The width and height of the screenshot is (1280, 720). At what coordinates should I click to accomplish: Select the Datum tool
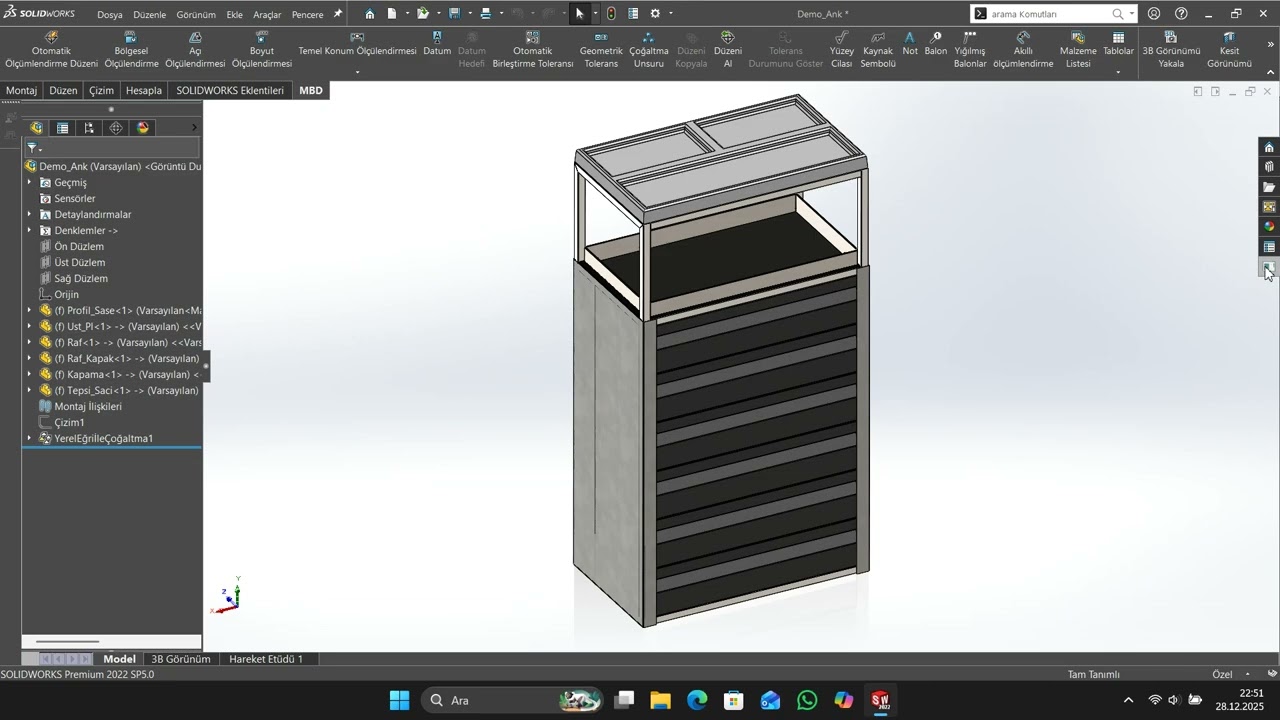[x=437, y=44]
